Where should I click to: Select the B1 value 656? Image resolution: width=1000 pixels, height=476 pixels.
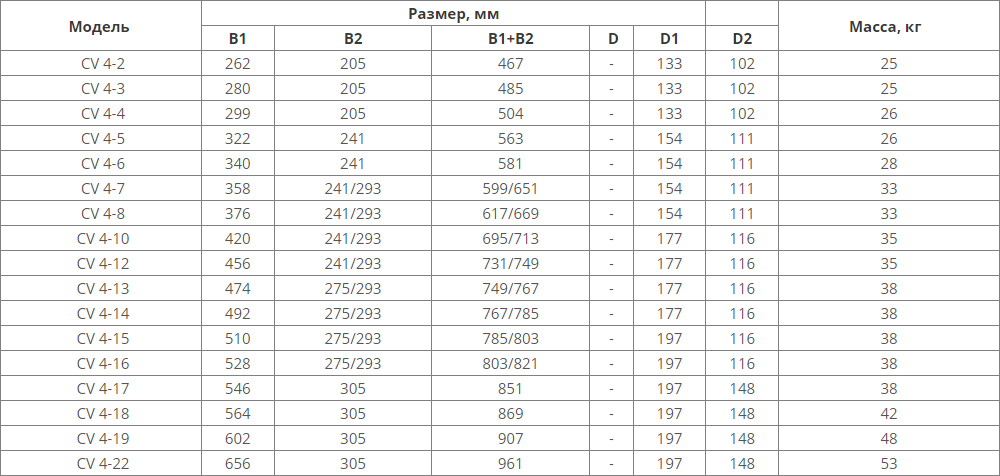[x=237, y=464]
